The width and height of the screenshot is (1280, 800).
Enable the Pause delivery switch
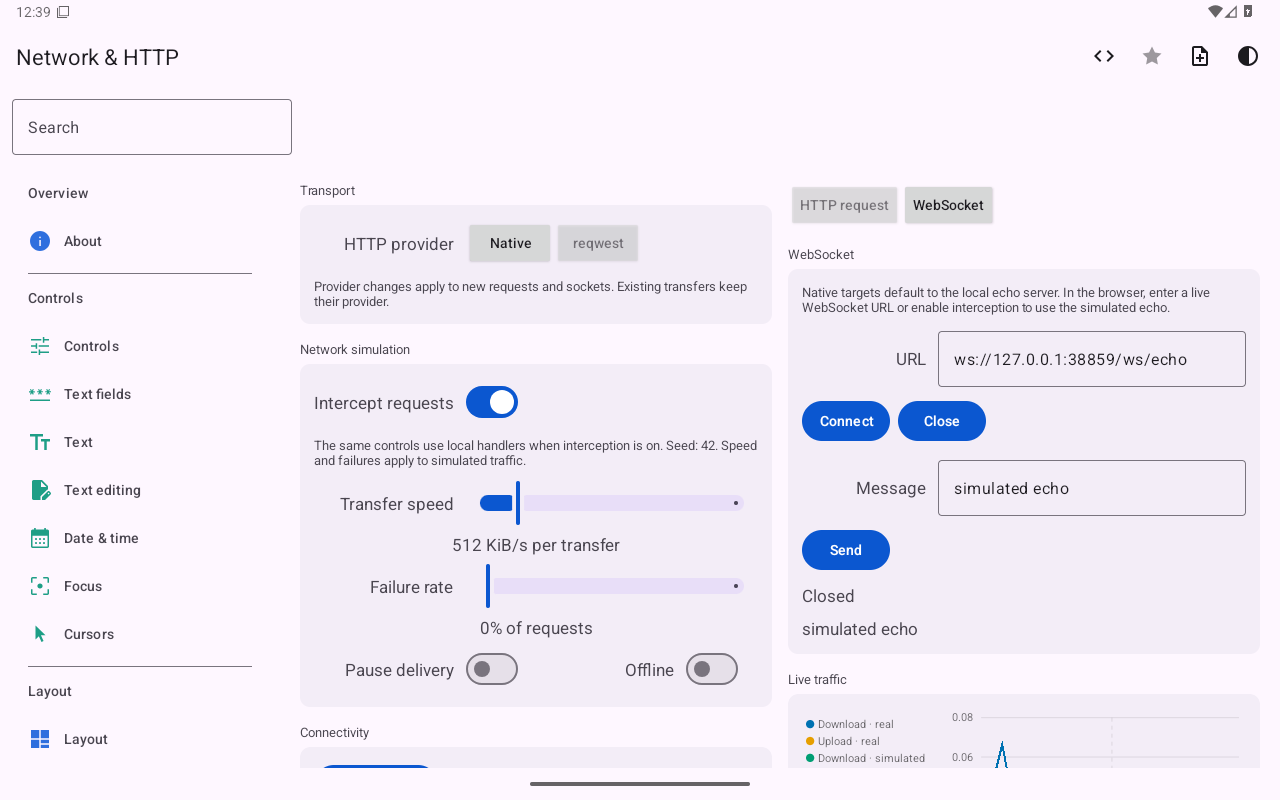point(492,669)
